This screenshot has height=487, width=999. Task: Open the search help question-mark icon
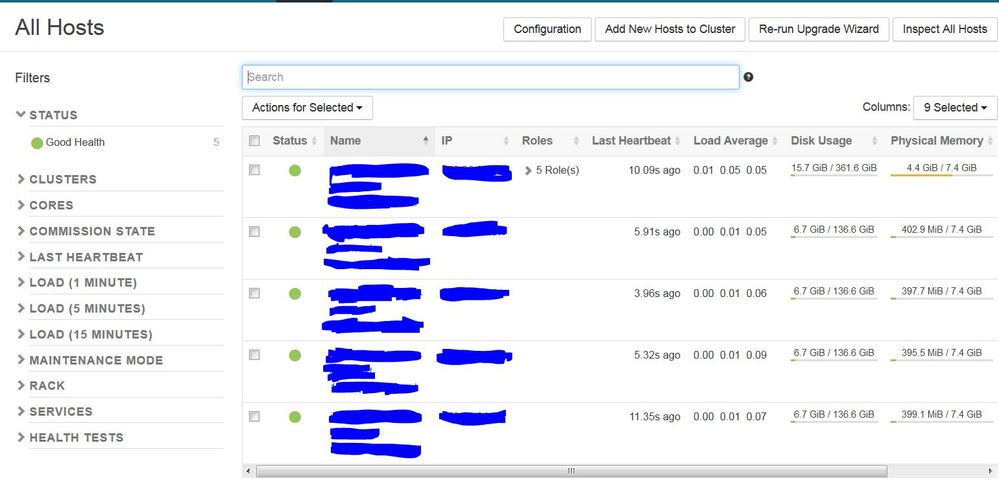(748, 77)
